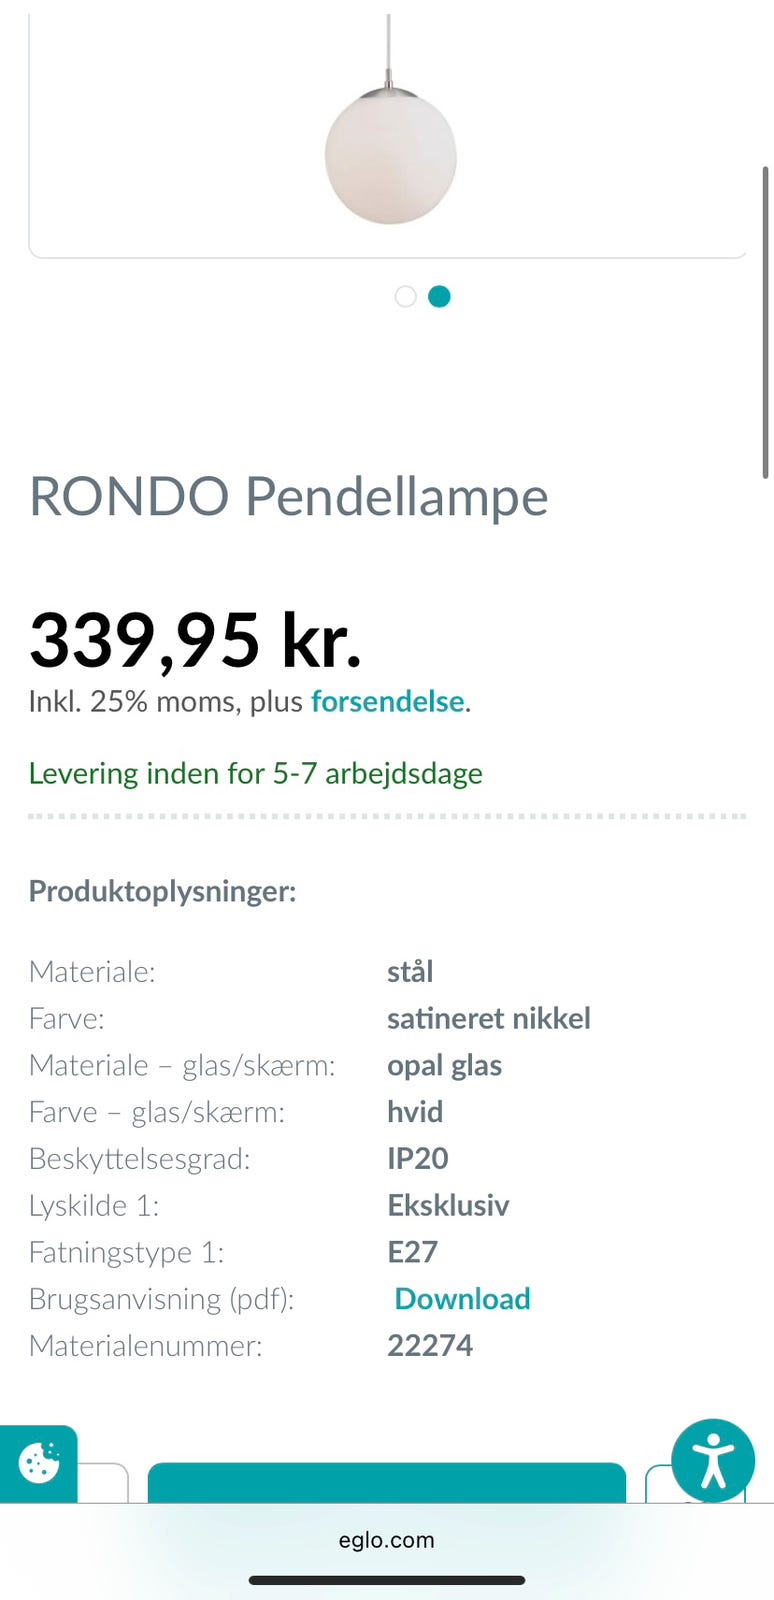Tap the outlined box behind accessibility icon

click(658, 1484)
